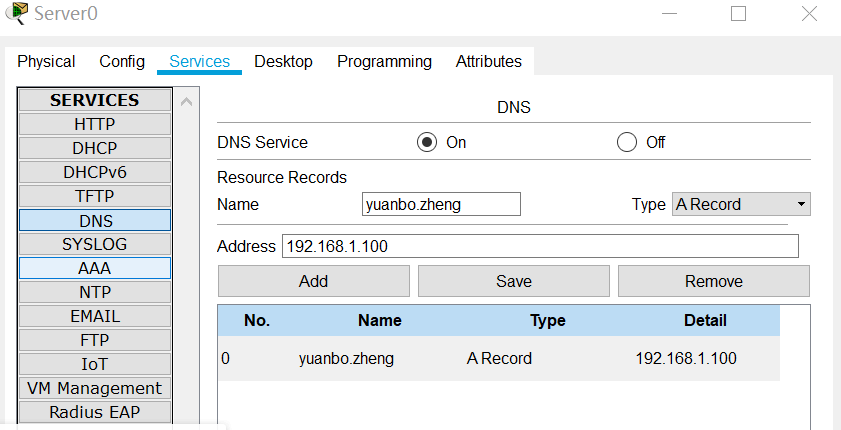Open the Config tab
The width and height of the screenshot is (841, 430).
(122, 61)
